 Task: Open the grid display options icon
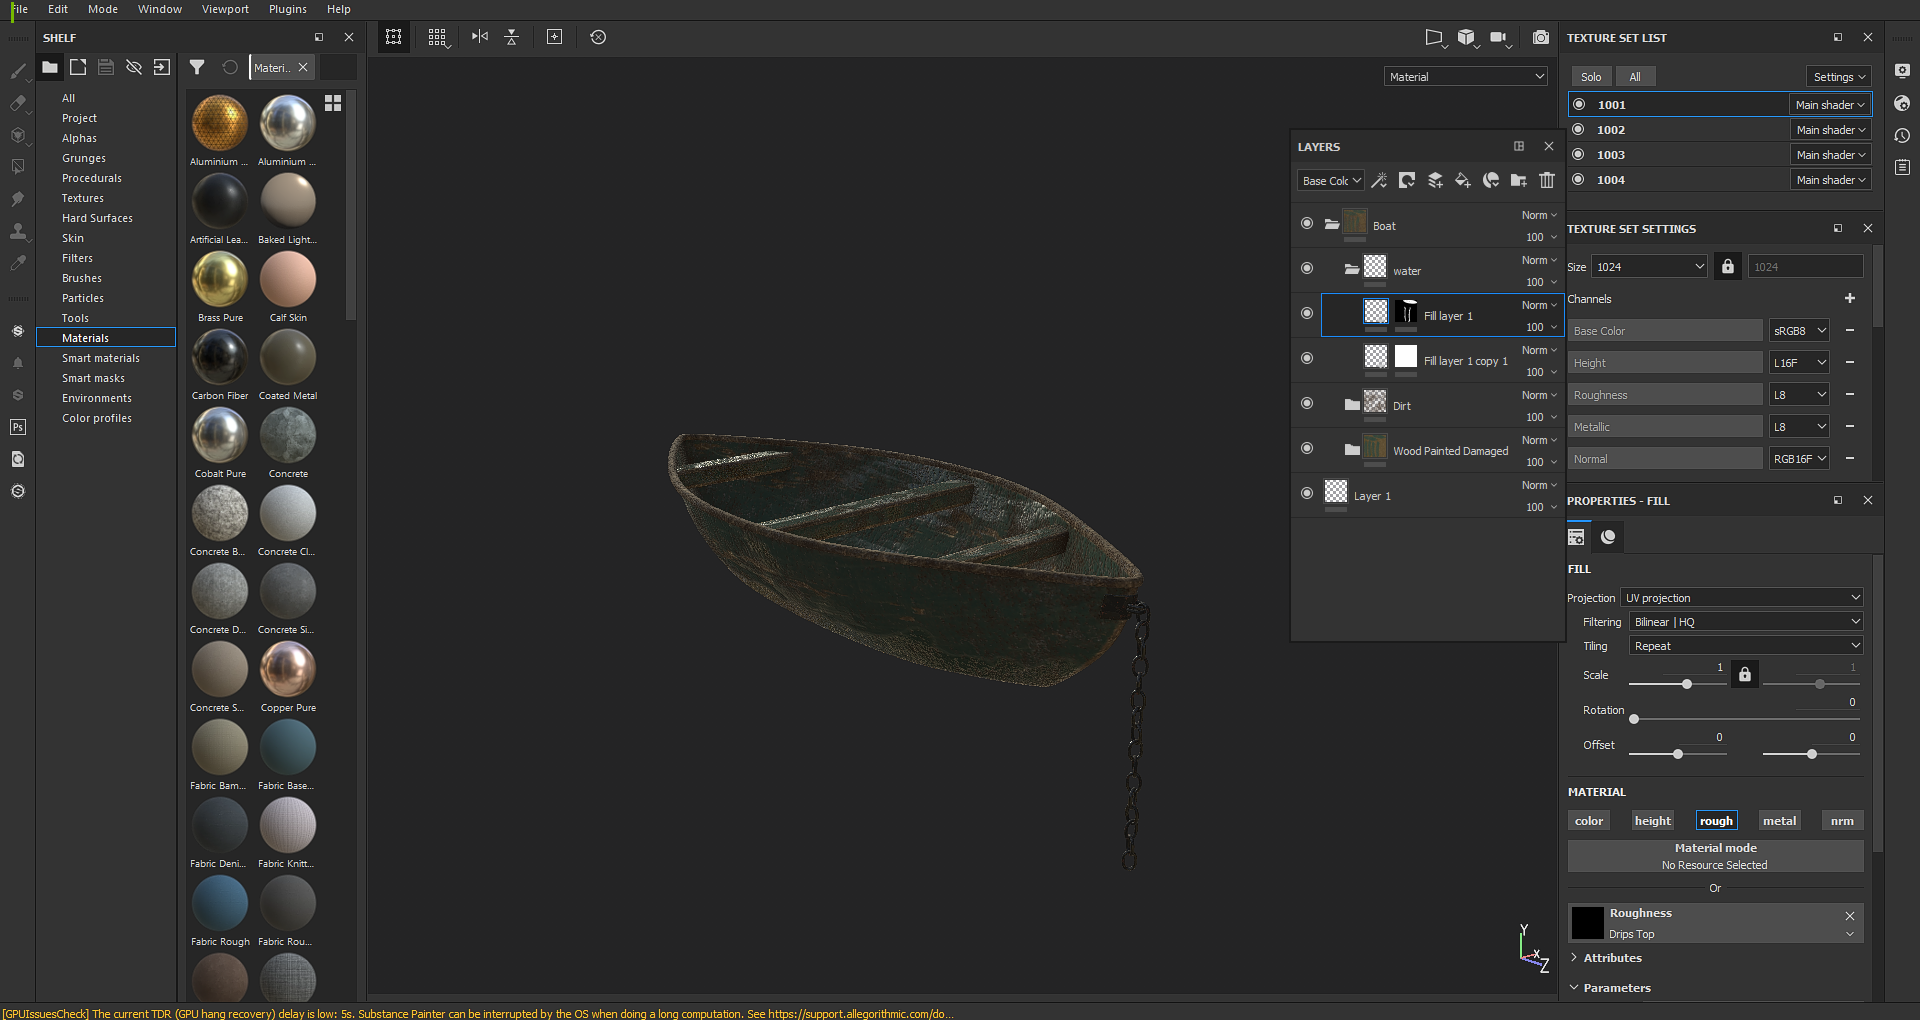pos(438,37)
